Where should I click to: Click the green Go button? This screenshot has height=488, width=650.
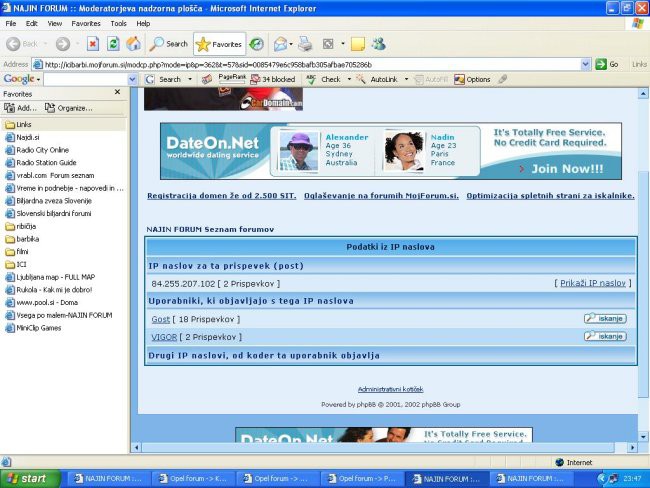[x=607, y=64]
